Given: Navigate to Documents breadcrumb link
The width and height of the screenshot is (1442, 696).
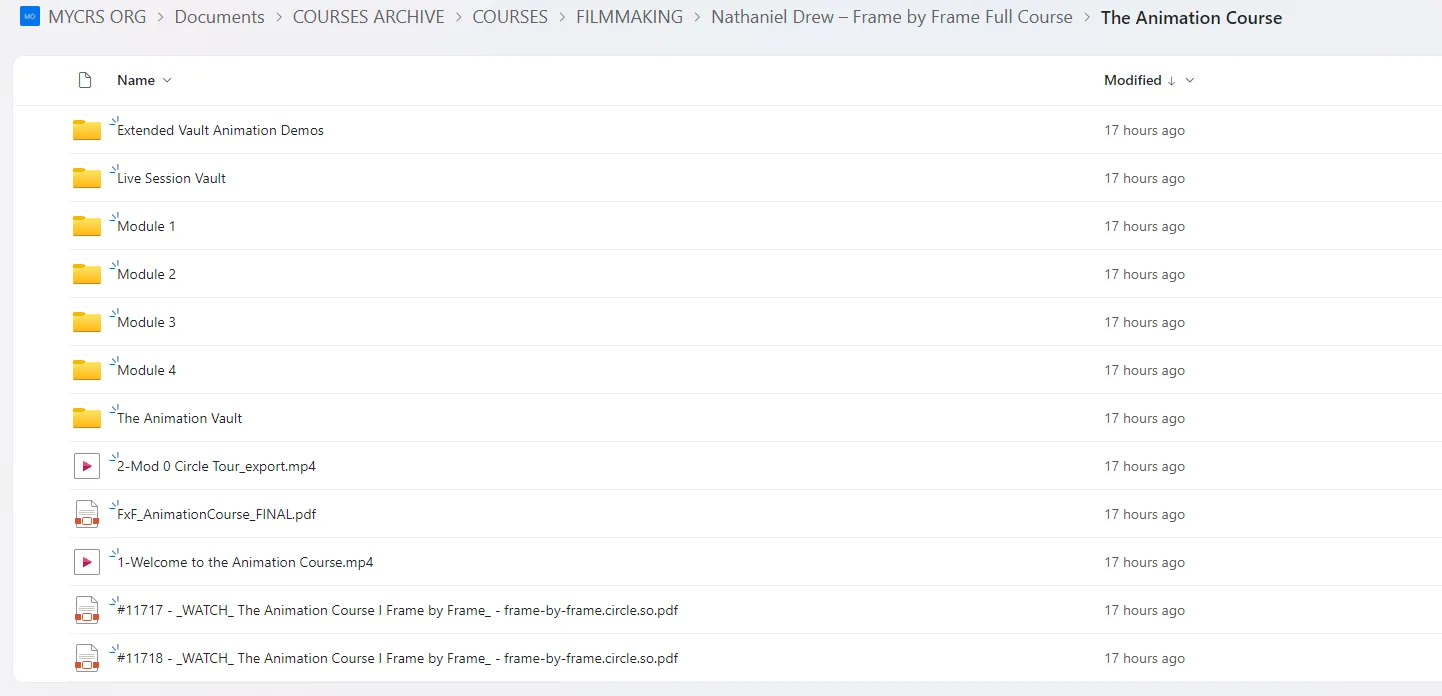Looking at the screenshot, I should pyautogui.click(x=219, y=17).
